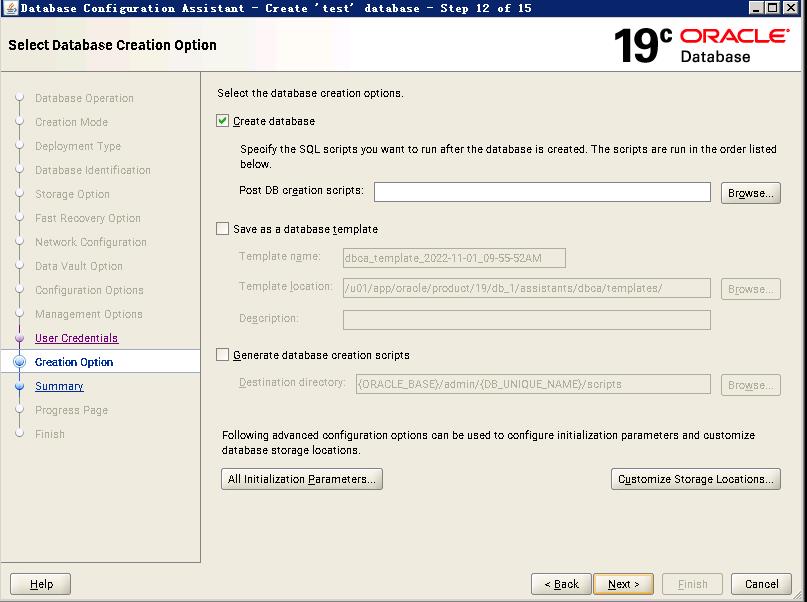The image size is (807, 602).
Task: Click the Management Options step
Action: point(89,314)
